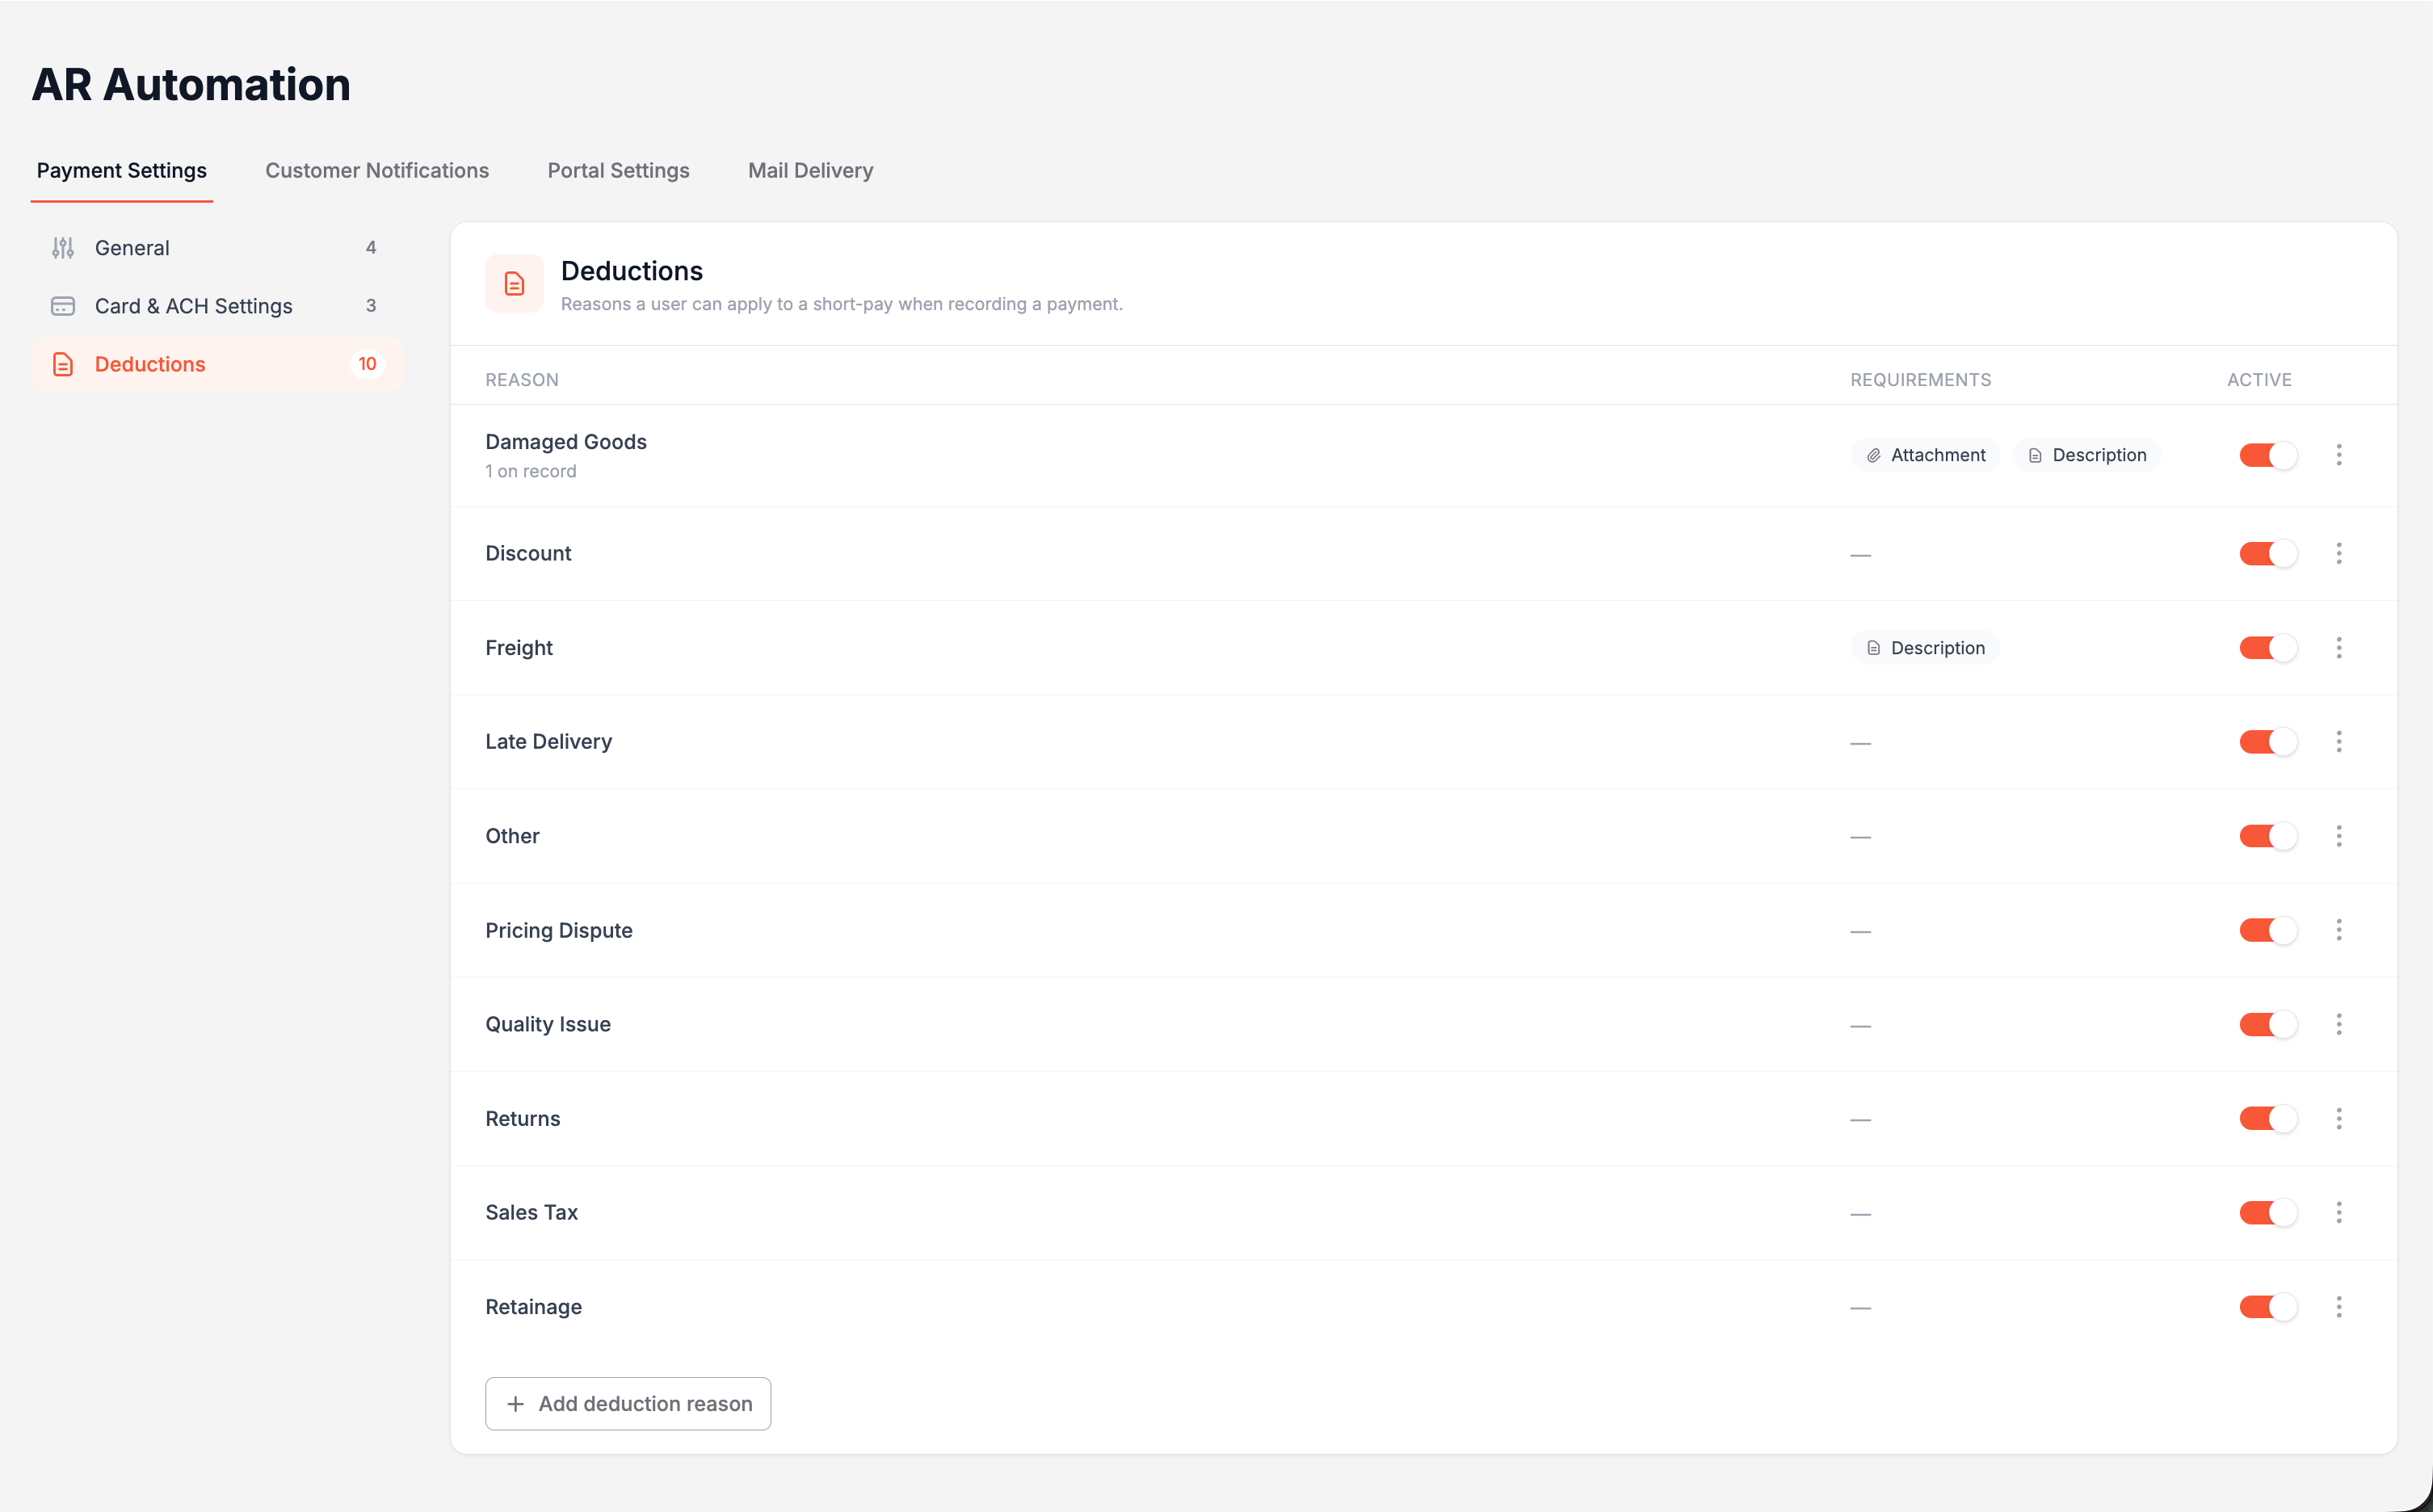Viewport: 2433px width, 1512px height.
Task: Click the Other reason name
Action: (512, 836)
